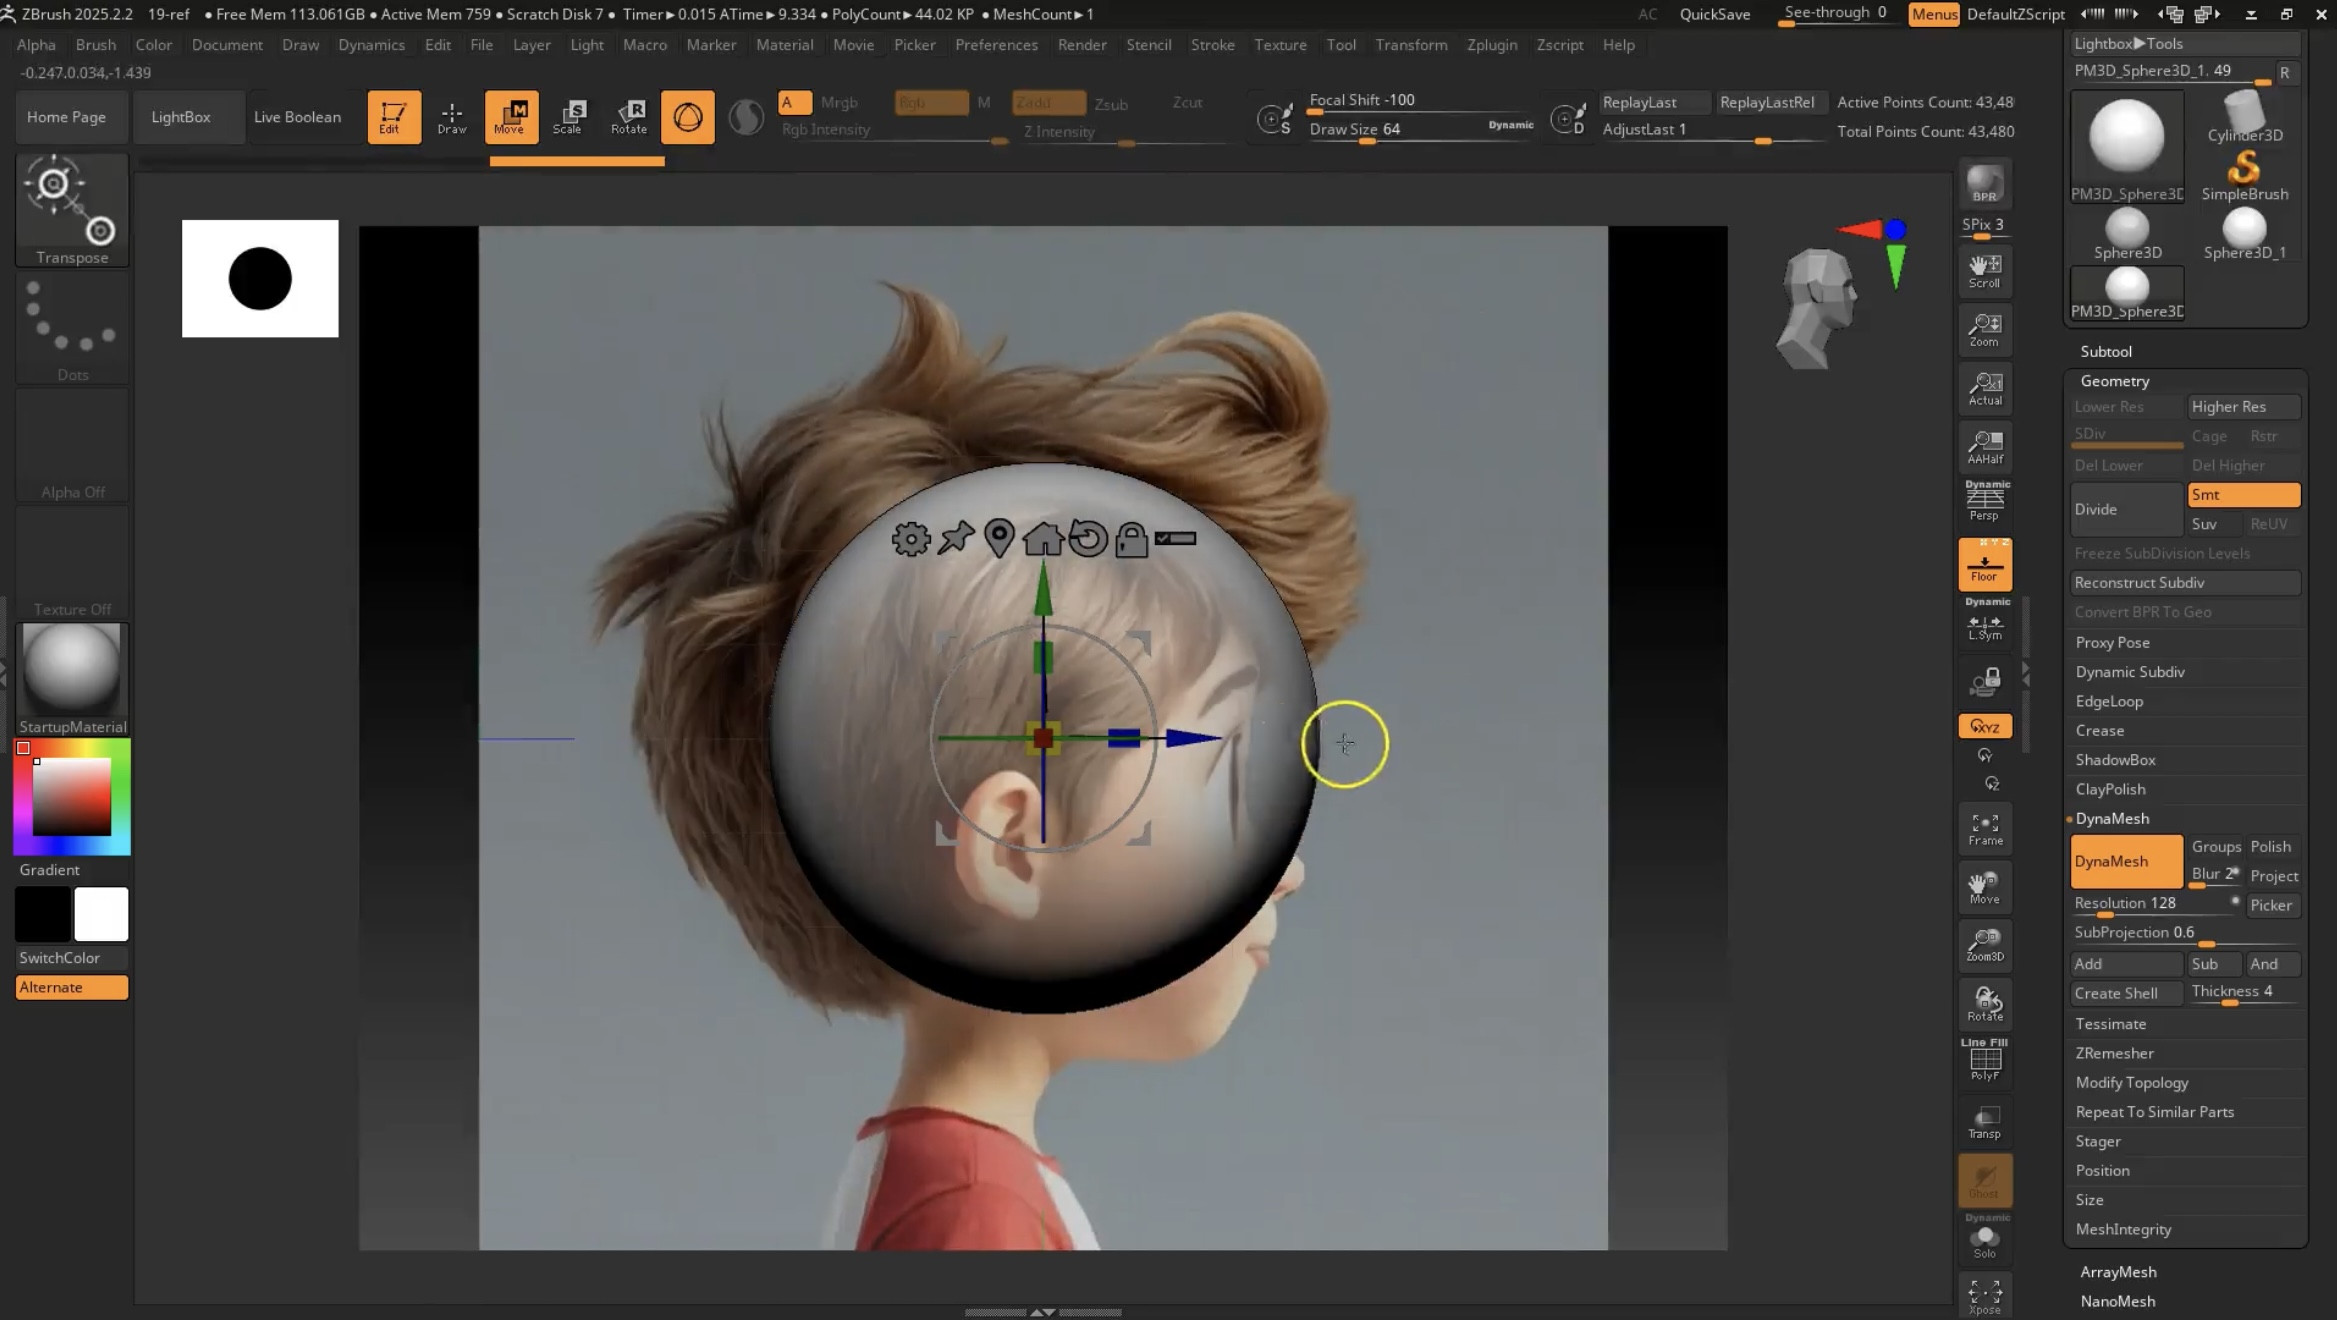2337x1320 pixels.
Task: Open gizmo customize gear icon
Action: coord(910,539)
